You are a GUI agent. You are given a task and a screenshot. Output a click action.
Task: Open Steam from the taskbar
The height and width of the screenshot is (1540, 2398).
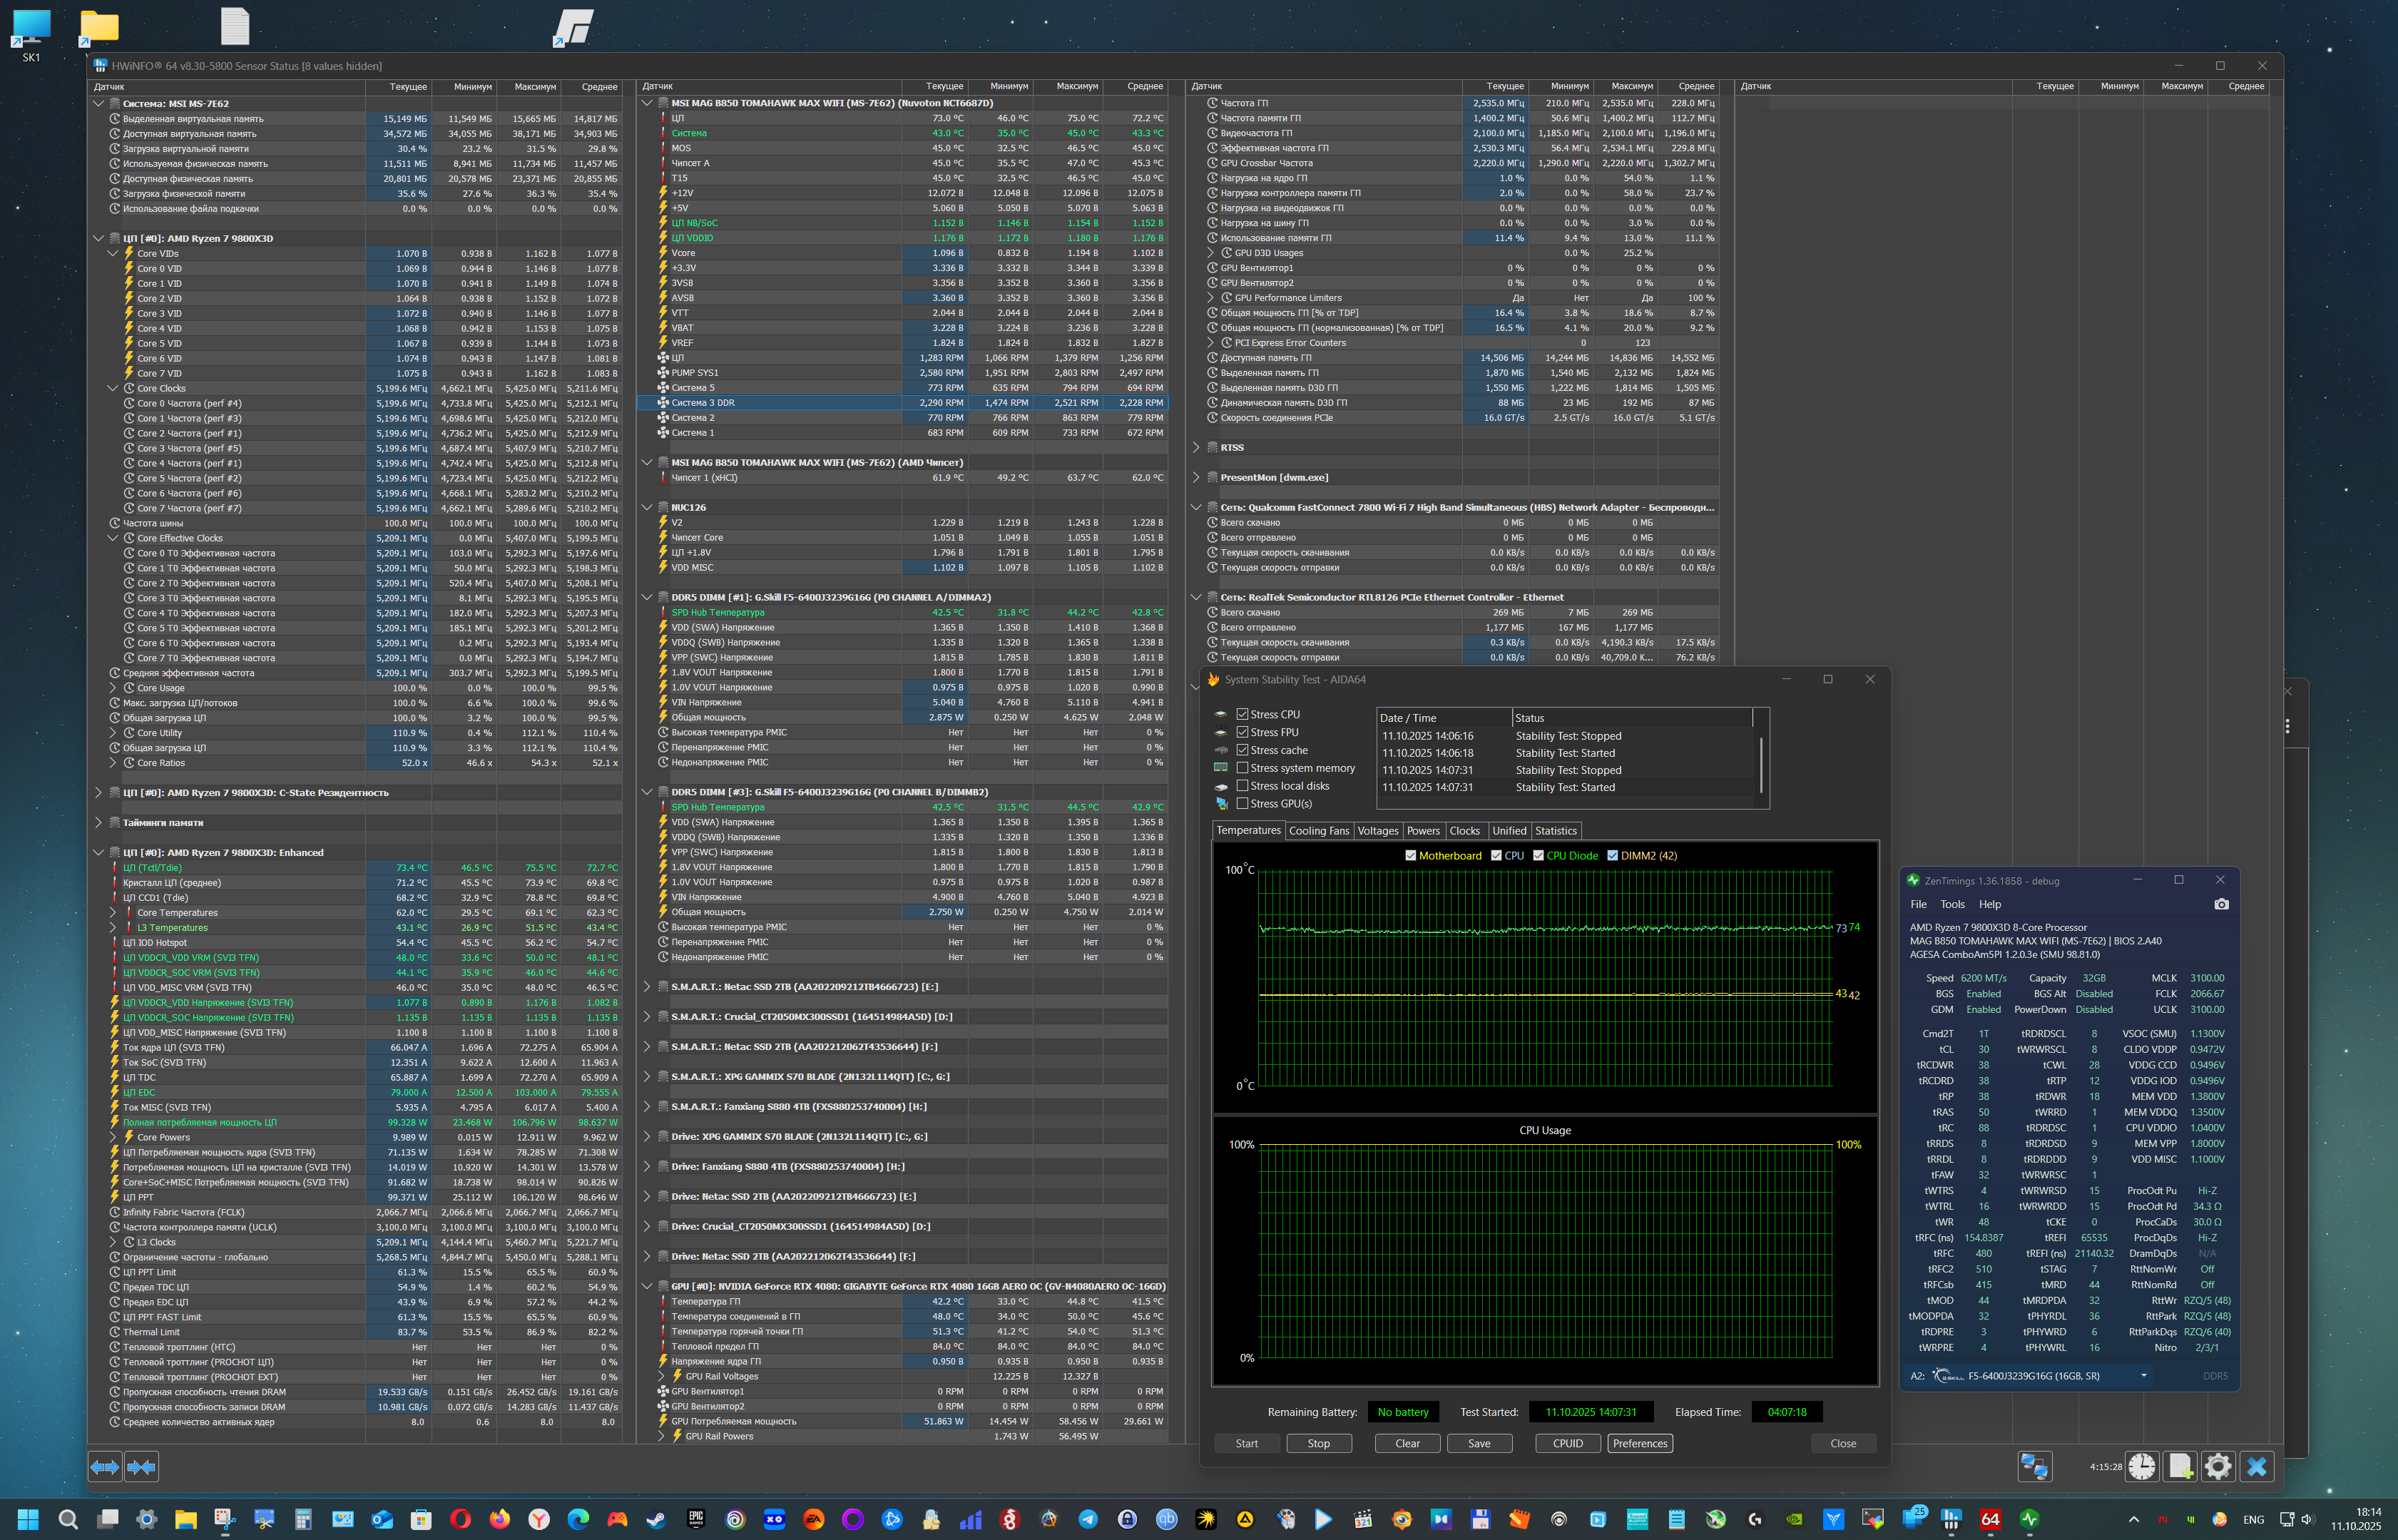tap(656, 1520)
